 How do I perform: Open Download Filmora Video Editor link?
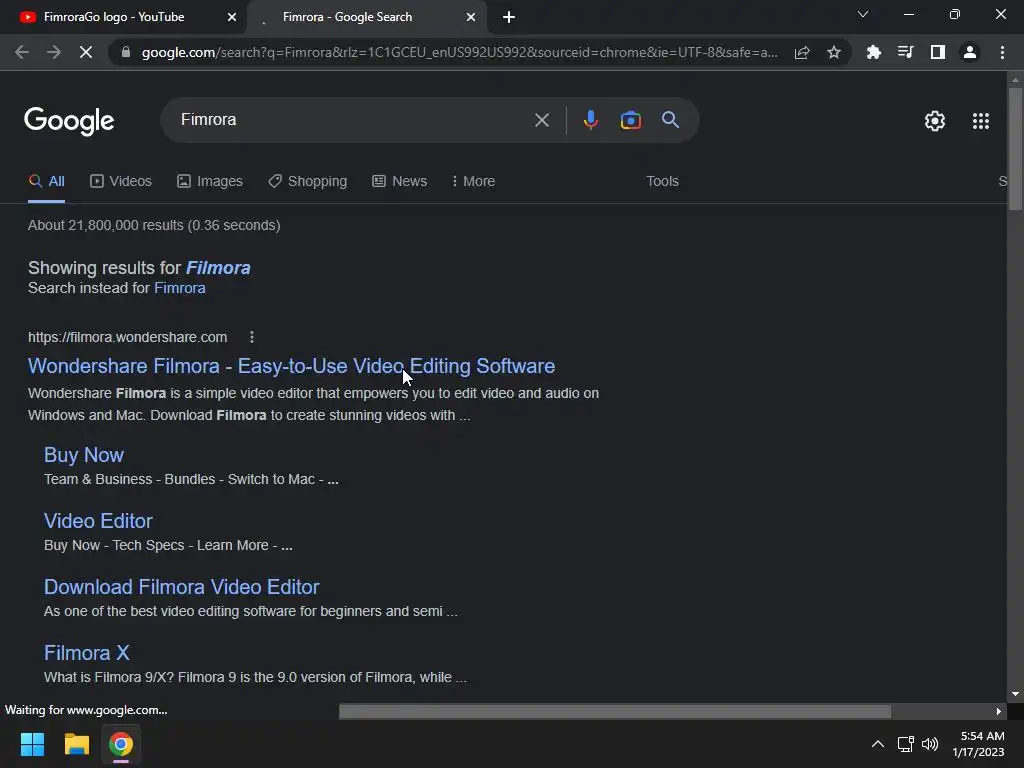coord(182,586)
